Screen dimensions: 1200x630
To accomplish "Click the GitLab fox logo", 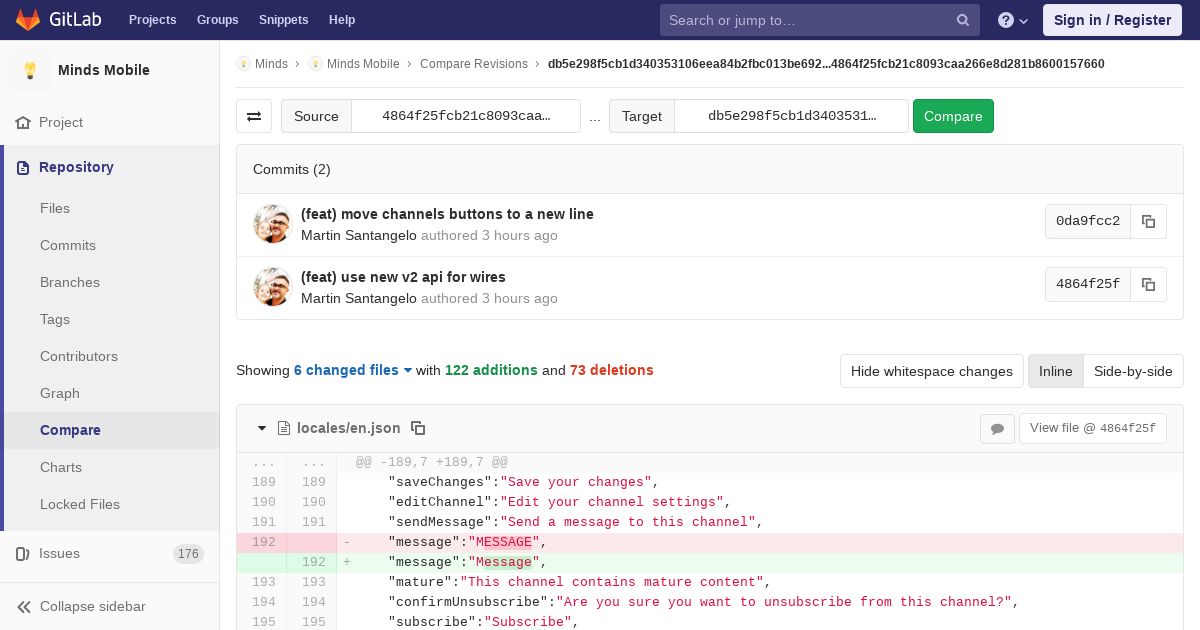I will pyautogui.click(x=28, y=19).
